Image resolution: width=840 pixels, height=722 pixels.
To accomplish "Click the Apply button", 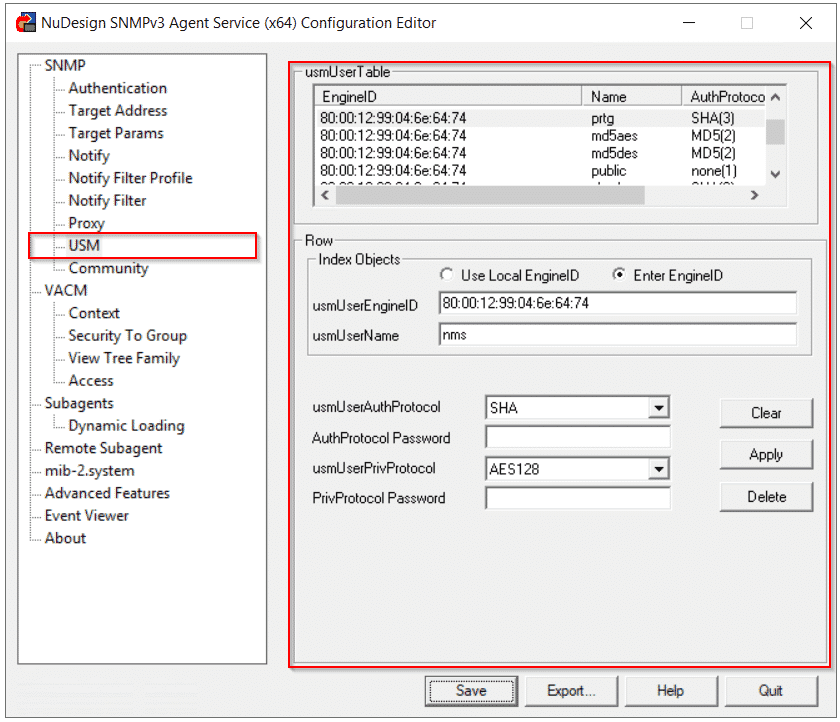I will pos(766,455).
